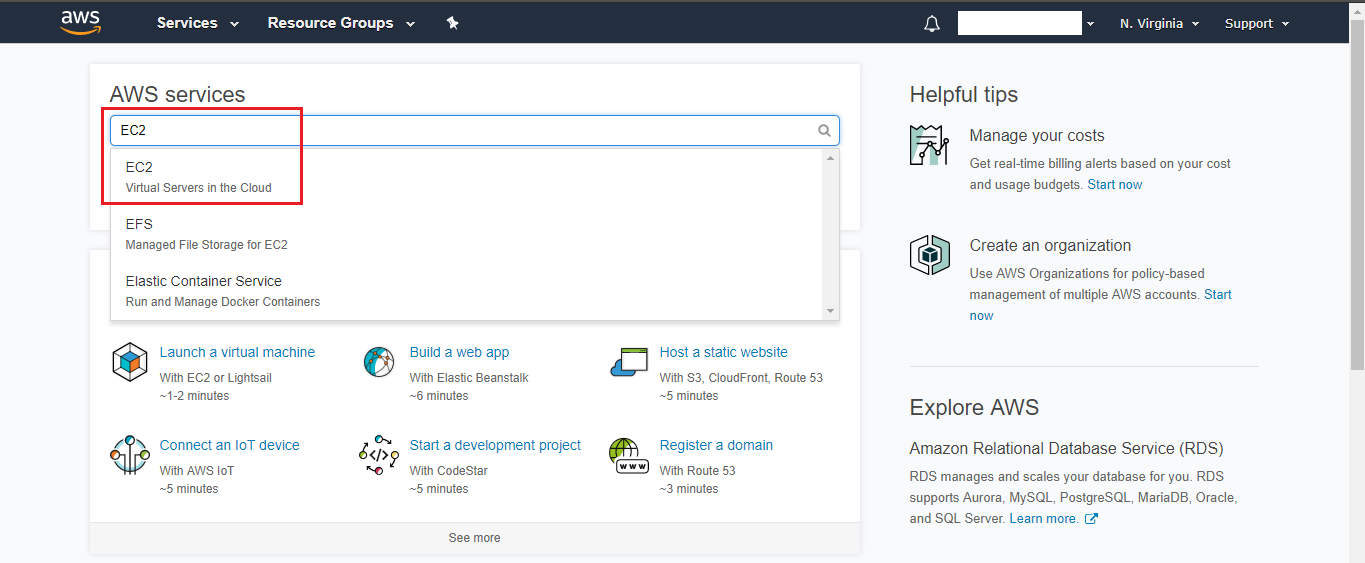Click the search magnifier icon

[x=824, y=131]
